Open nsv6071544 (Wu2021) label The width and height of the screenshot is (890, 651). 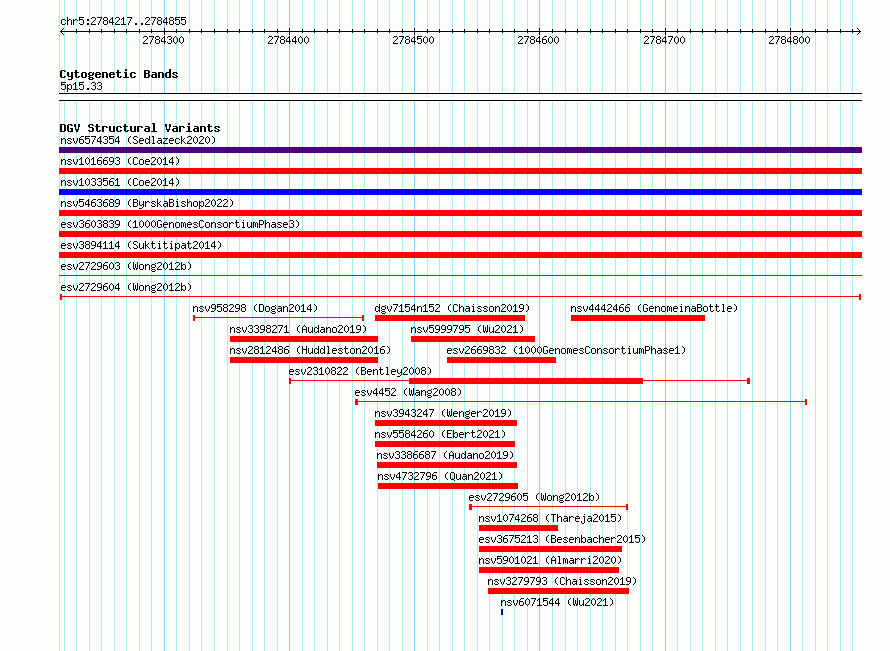[557, 602]
